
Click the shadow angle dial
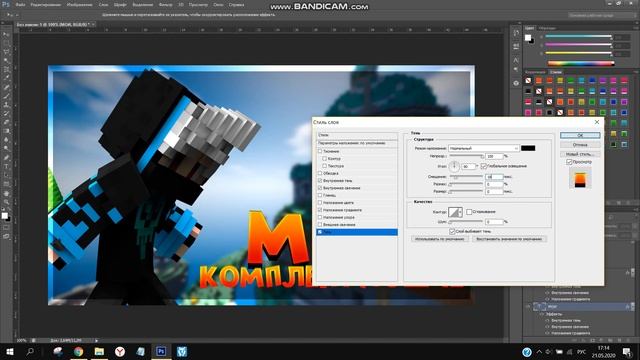click(x=454, y=166)
